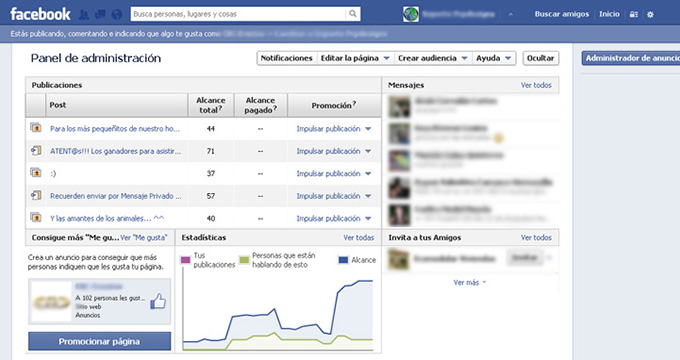
Task: Click the Alcance total column header
Action: point(211,105)
